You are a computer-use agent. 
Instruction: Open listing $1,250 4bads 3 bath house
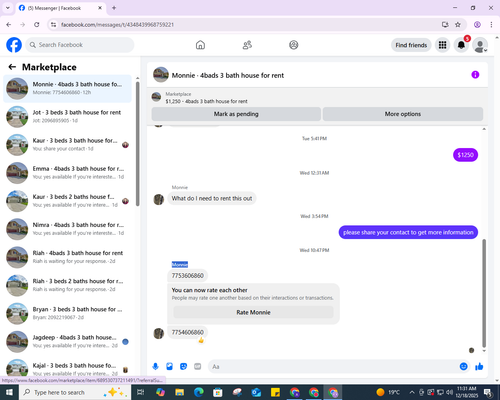click(206, 101)
